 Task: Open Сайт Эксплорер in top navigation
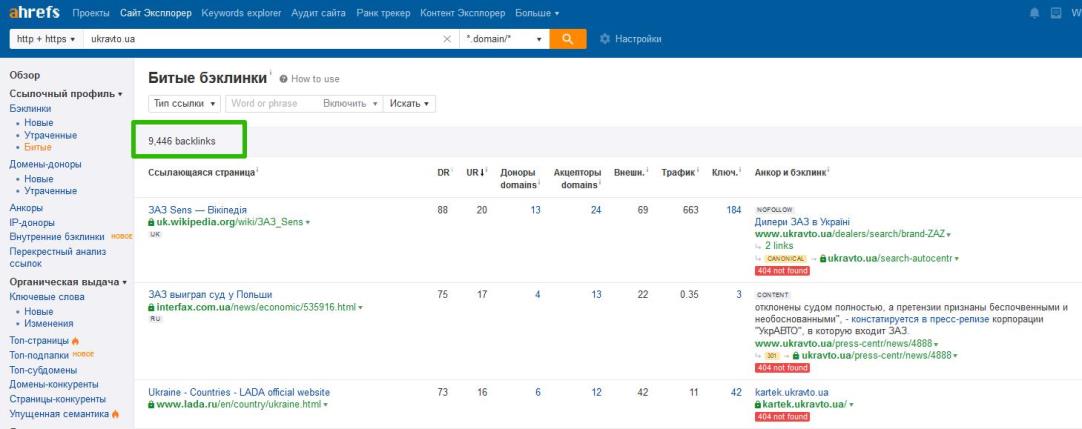pos(156,13)
